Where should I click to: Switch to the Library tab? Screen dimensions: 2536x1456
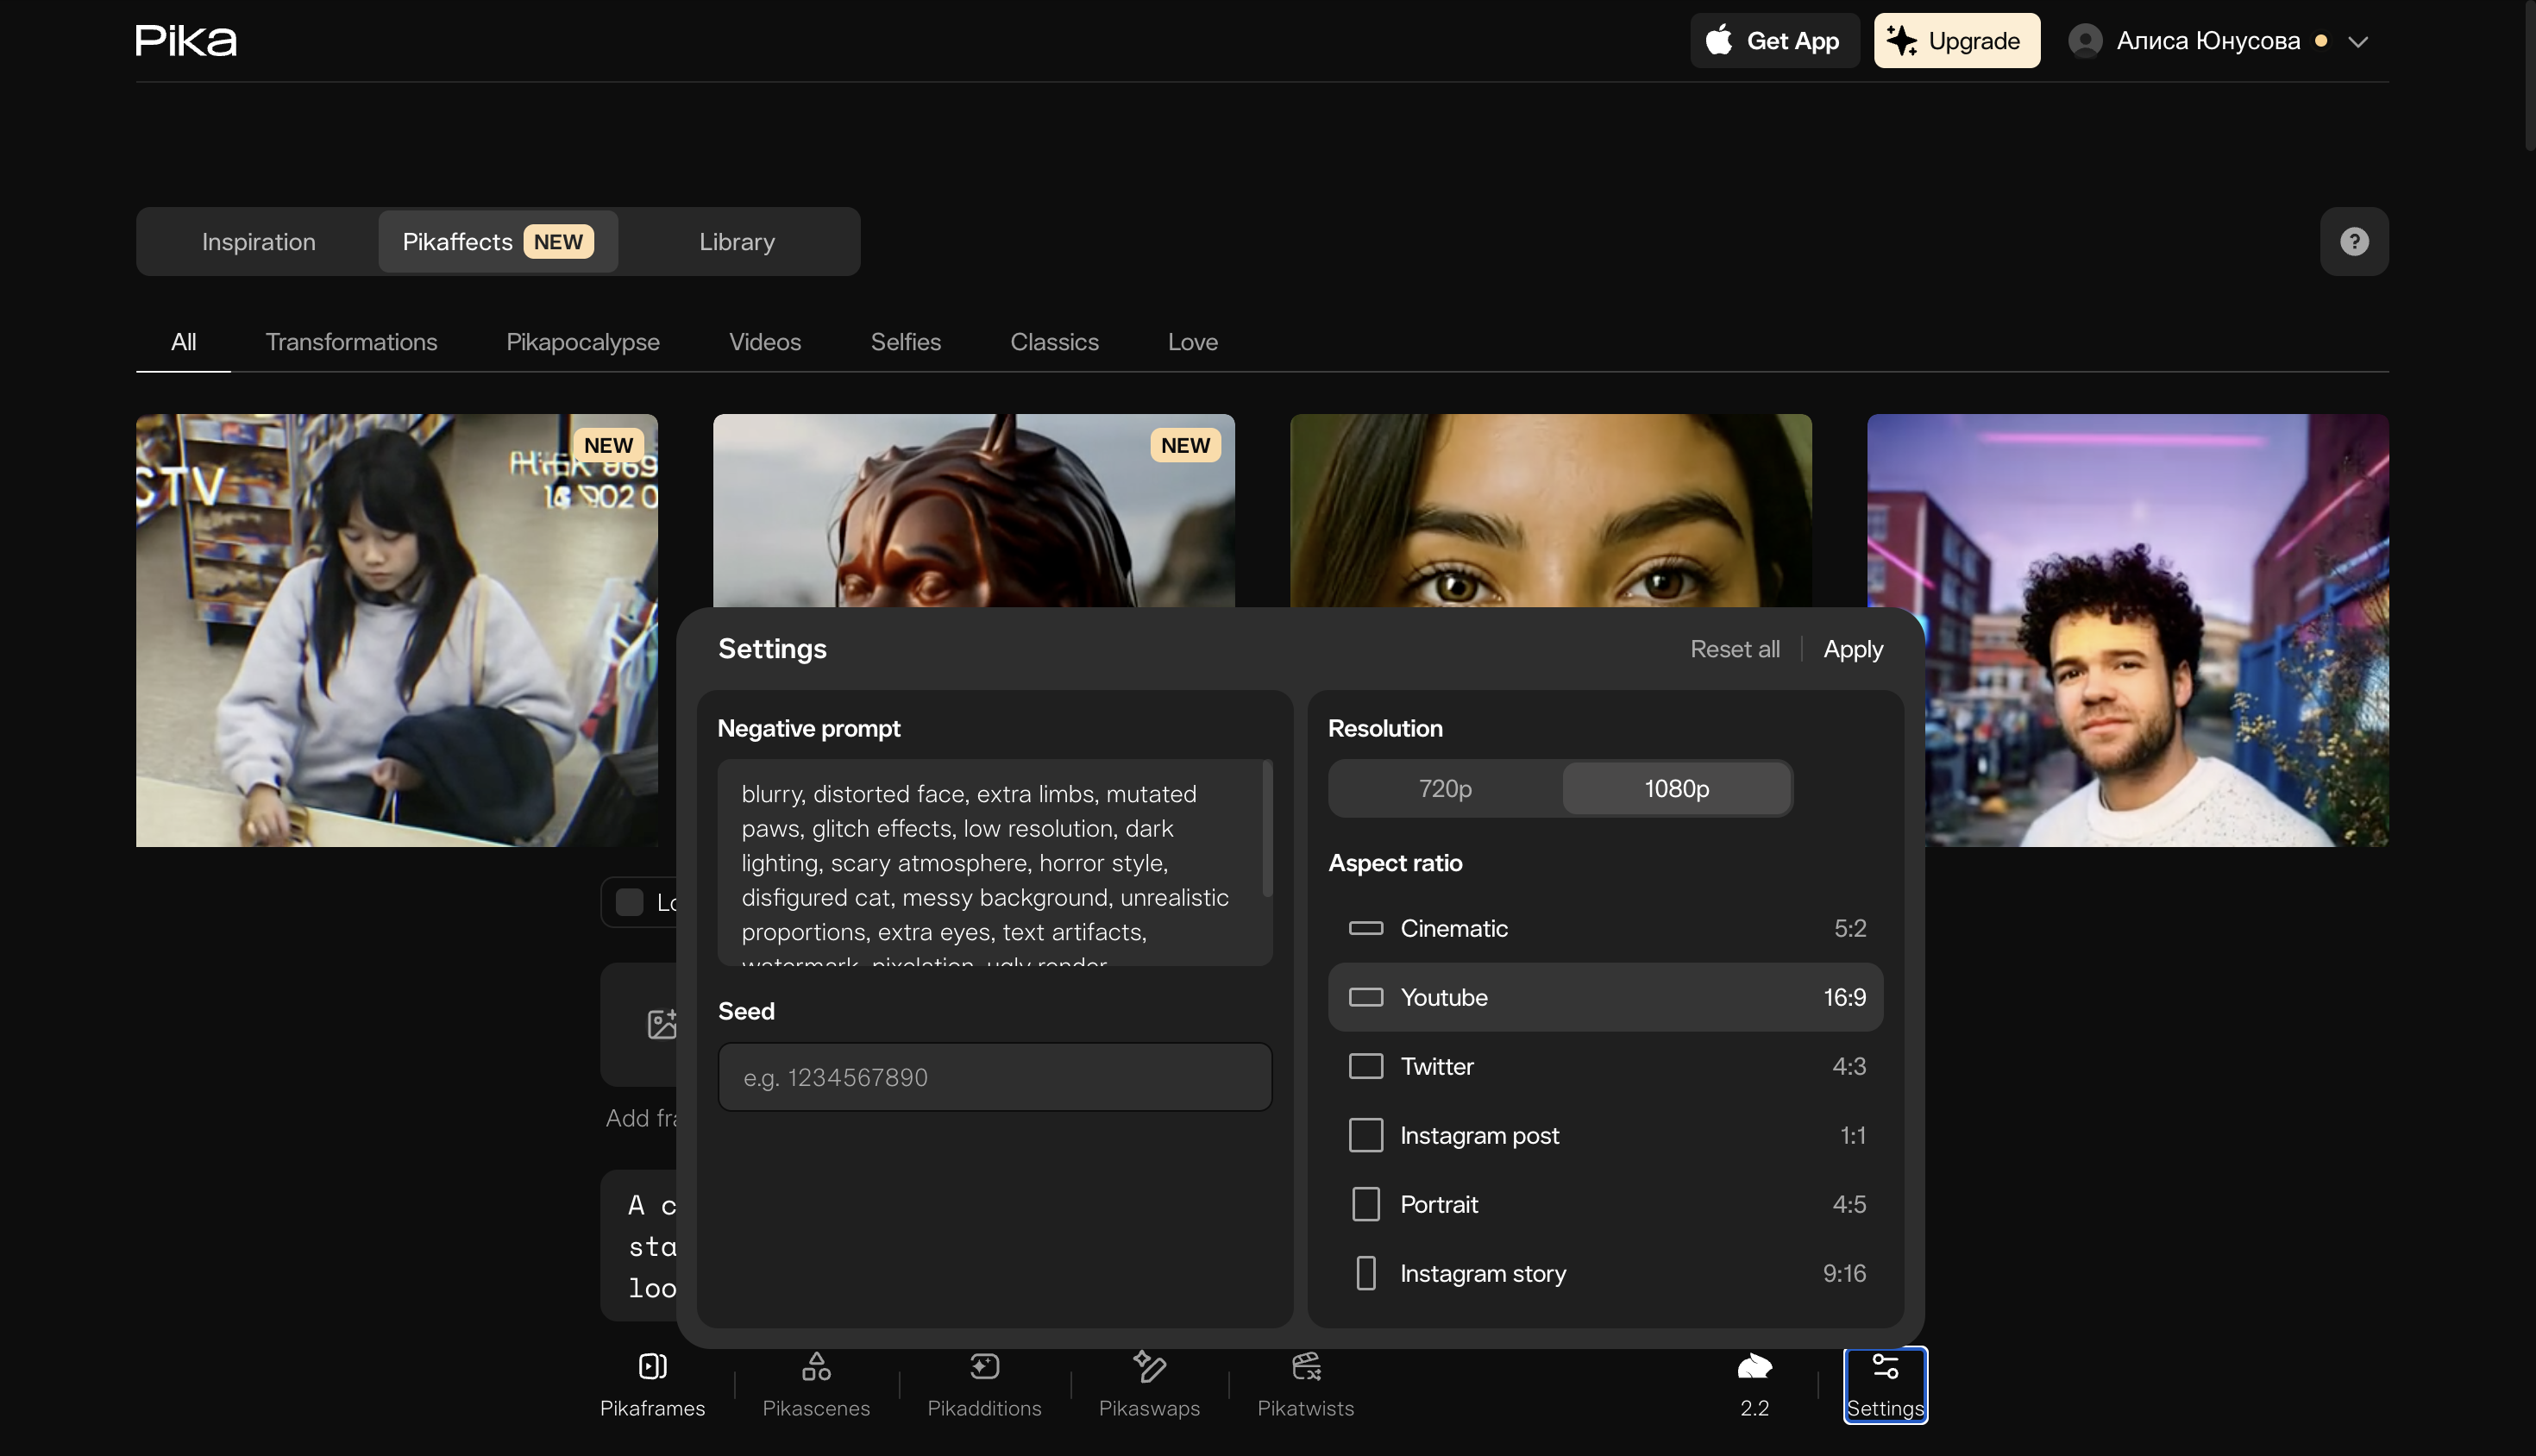coord(737,241)
